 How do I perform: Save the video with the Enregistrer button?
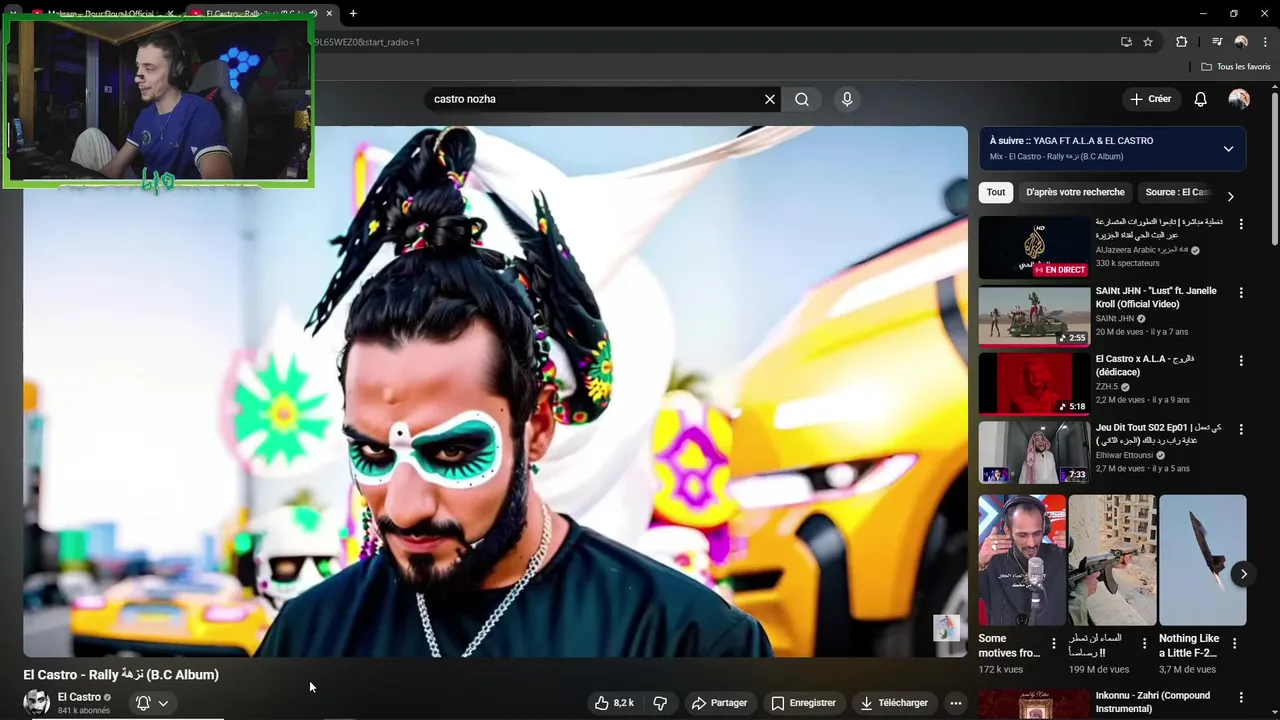[x=804, y=703]
